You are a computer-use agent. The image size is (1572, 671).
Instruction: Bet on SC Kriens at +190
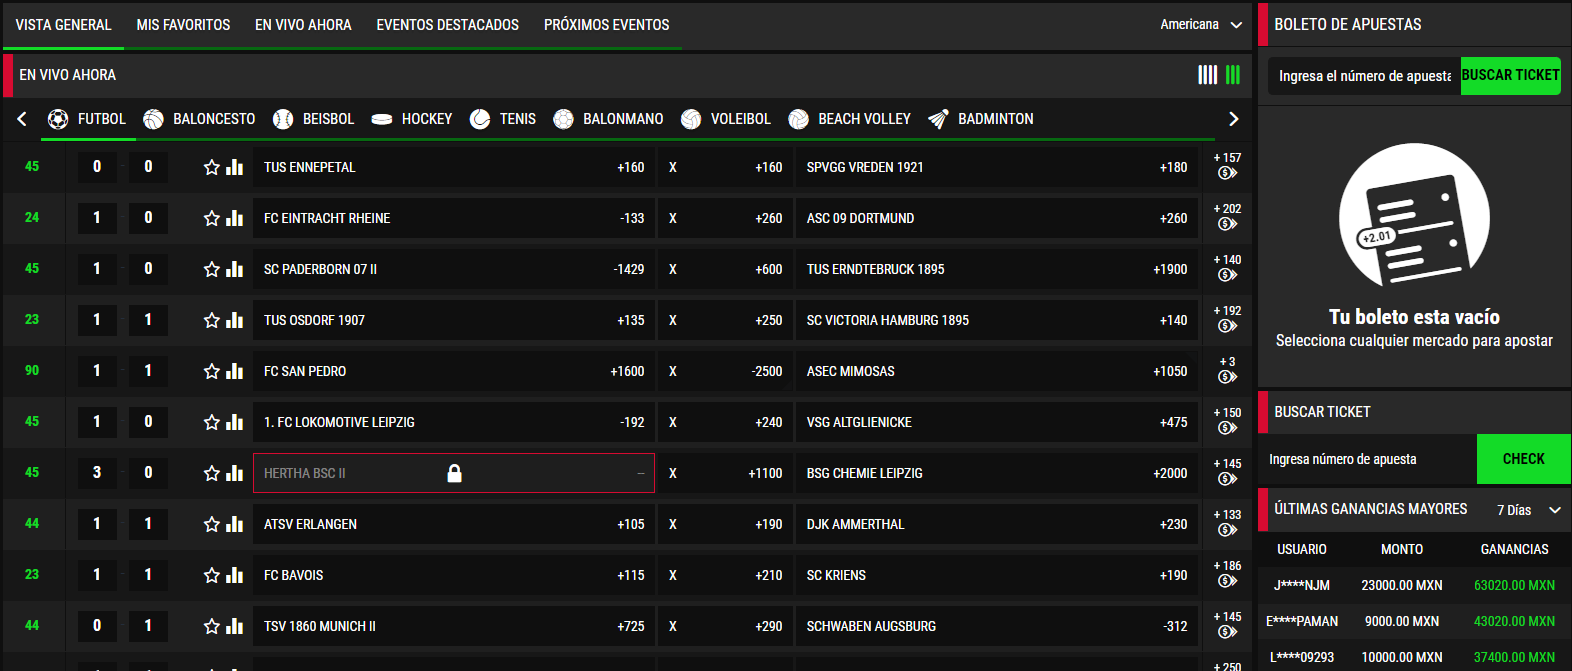(x=997, y=575)
